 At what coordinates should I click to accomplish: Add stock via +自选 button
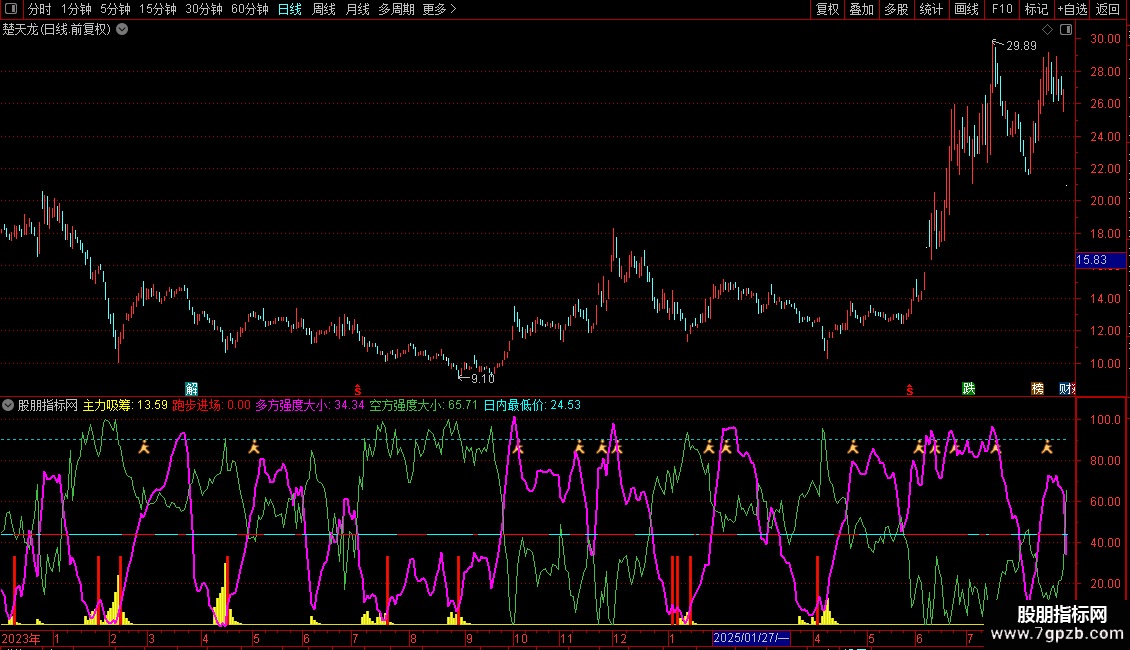1072,9
